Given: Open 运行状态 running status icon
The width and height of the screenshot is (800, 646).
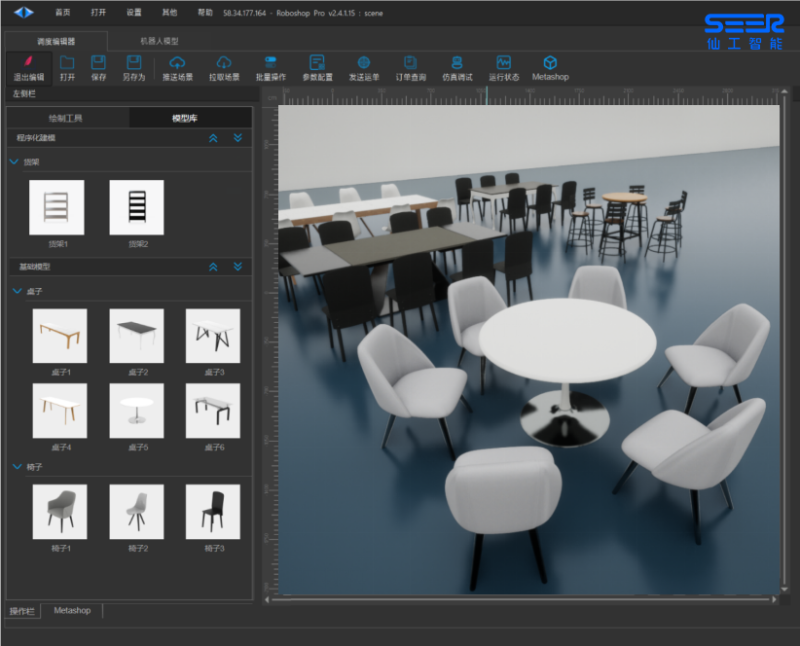Looking at the screenshot, I should click(x=503, y=63).
